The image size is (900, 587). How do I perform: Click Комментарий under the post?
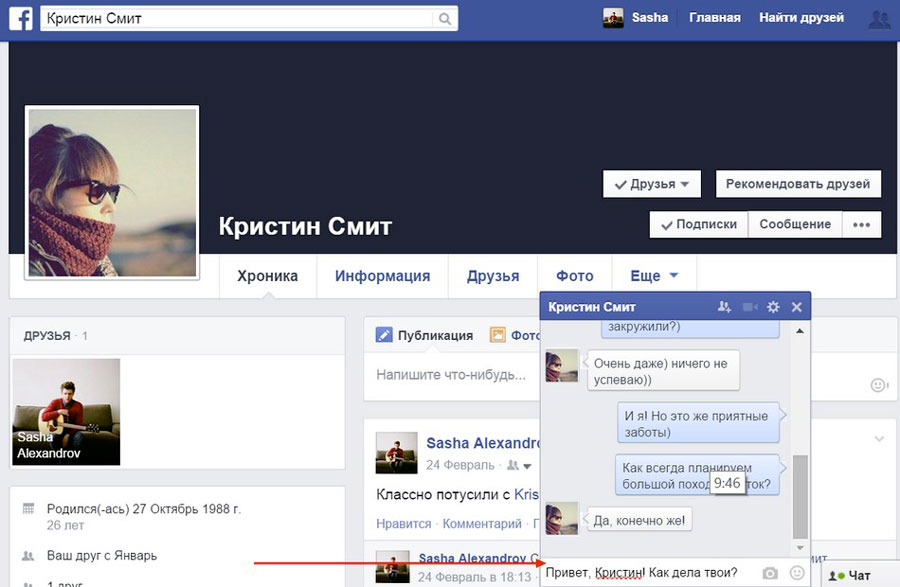[x=482, y=523]
